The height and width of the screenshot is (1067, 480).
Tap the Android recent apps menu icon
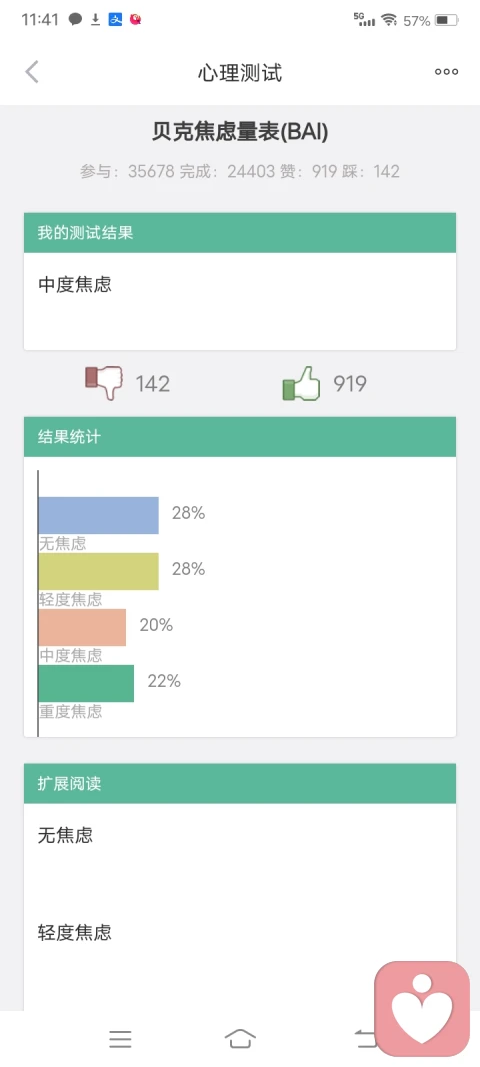pos(121,1038)
